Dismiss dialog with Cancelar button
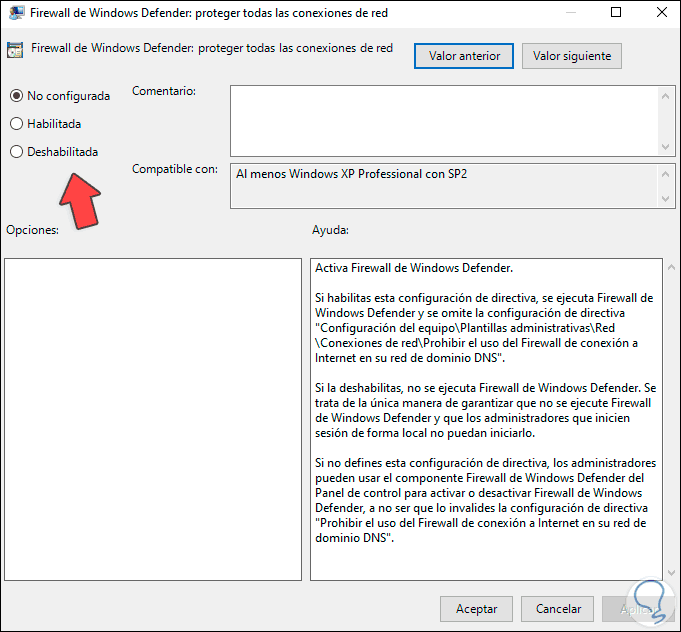The width and height of the screenshot is (681, 632). (x=558, y=609)
